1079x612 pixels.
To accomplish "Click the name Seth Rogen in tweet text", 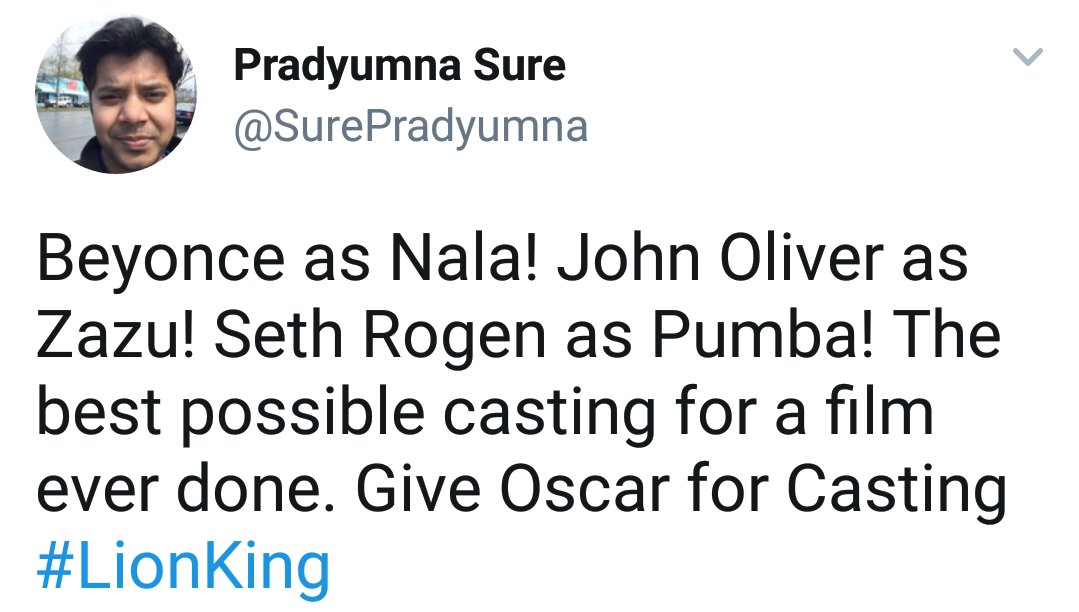I will 381,336.
